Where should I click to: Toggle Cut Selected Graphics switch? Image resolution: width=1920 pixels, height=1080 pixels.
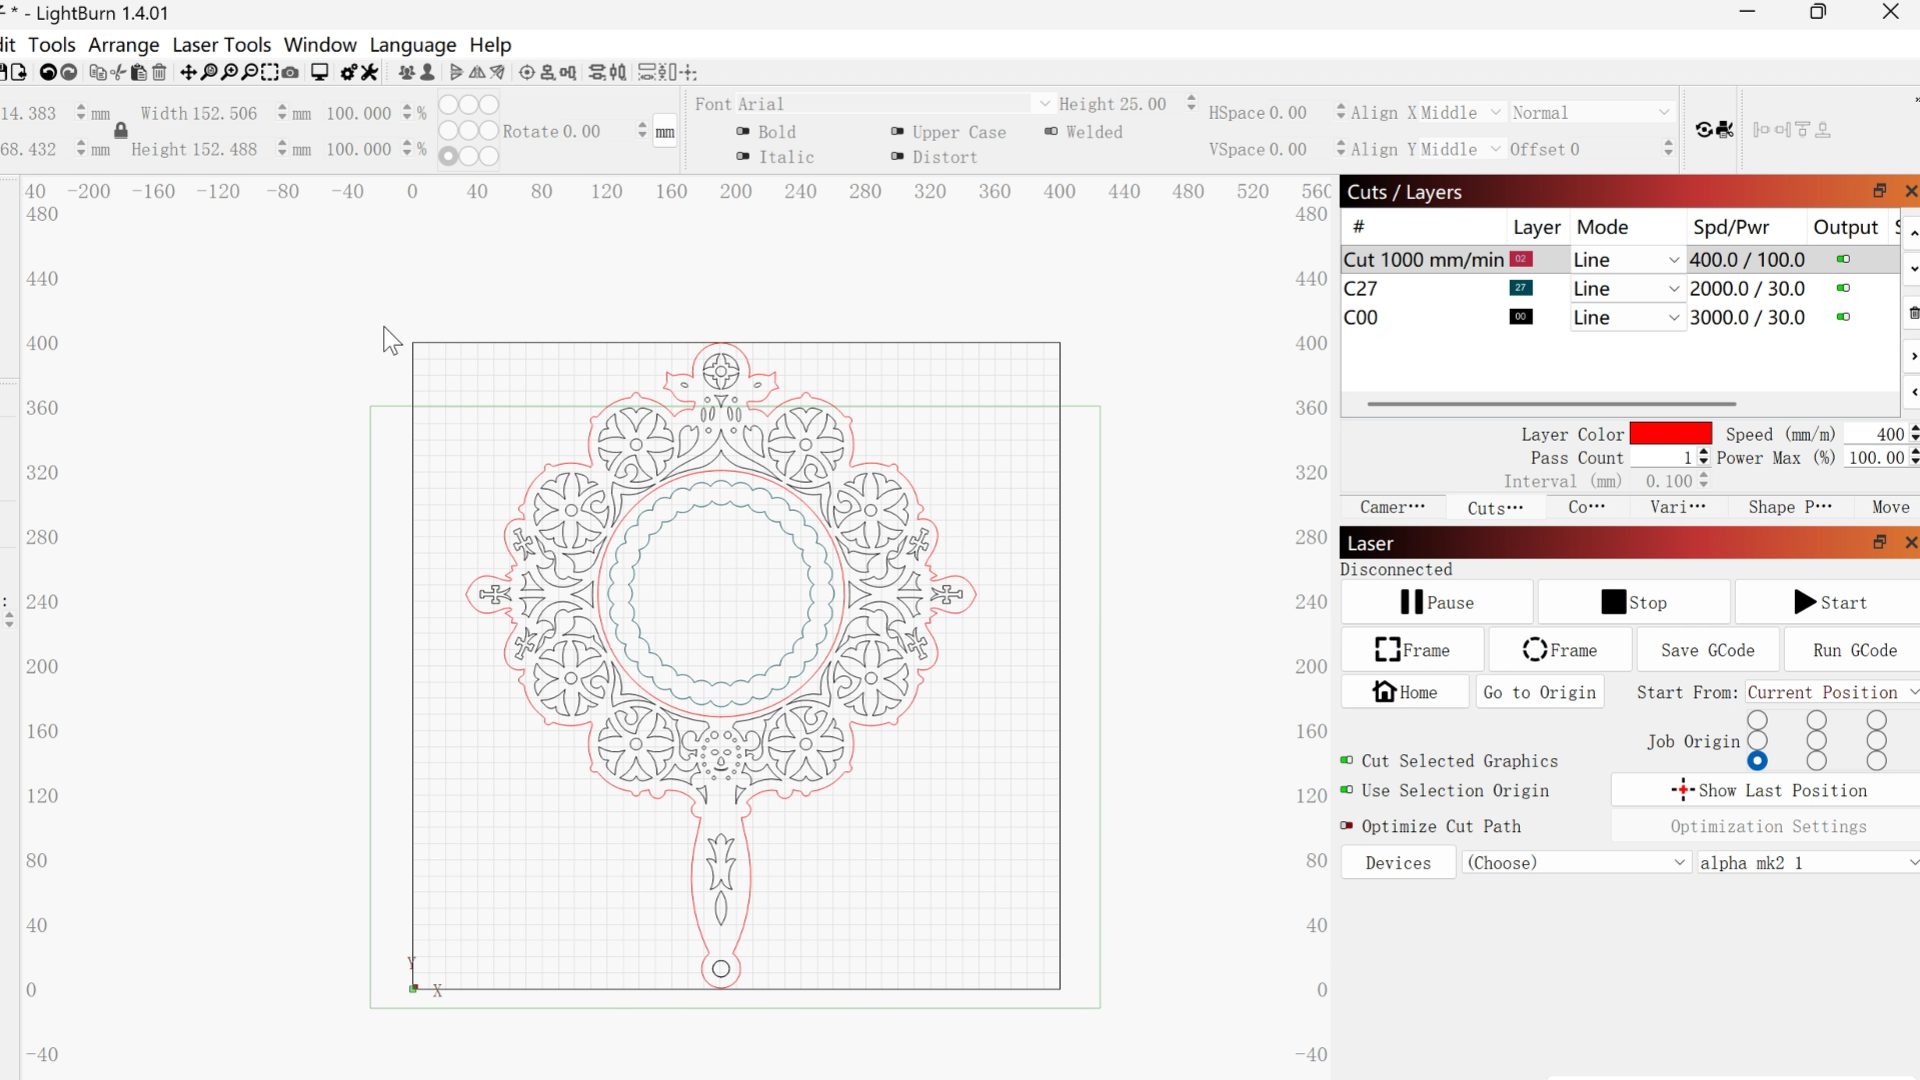tap(1347, 761)
